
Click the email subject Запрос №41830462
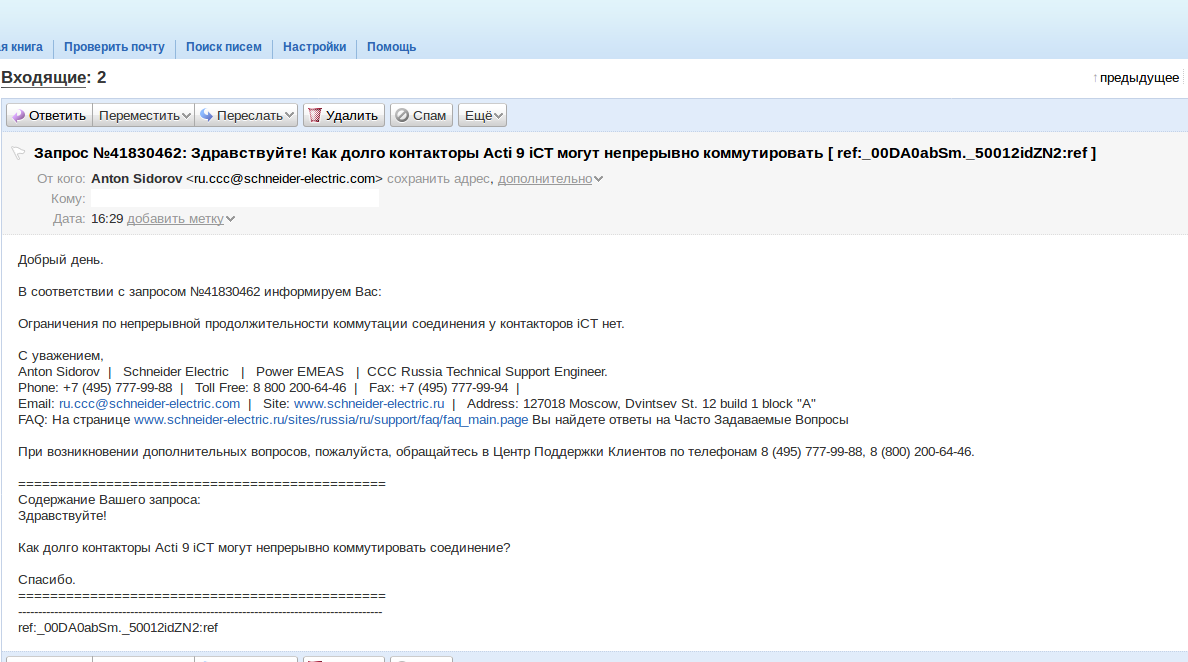pos(564,153)
